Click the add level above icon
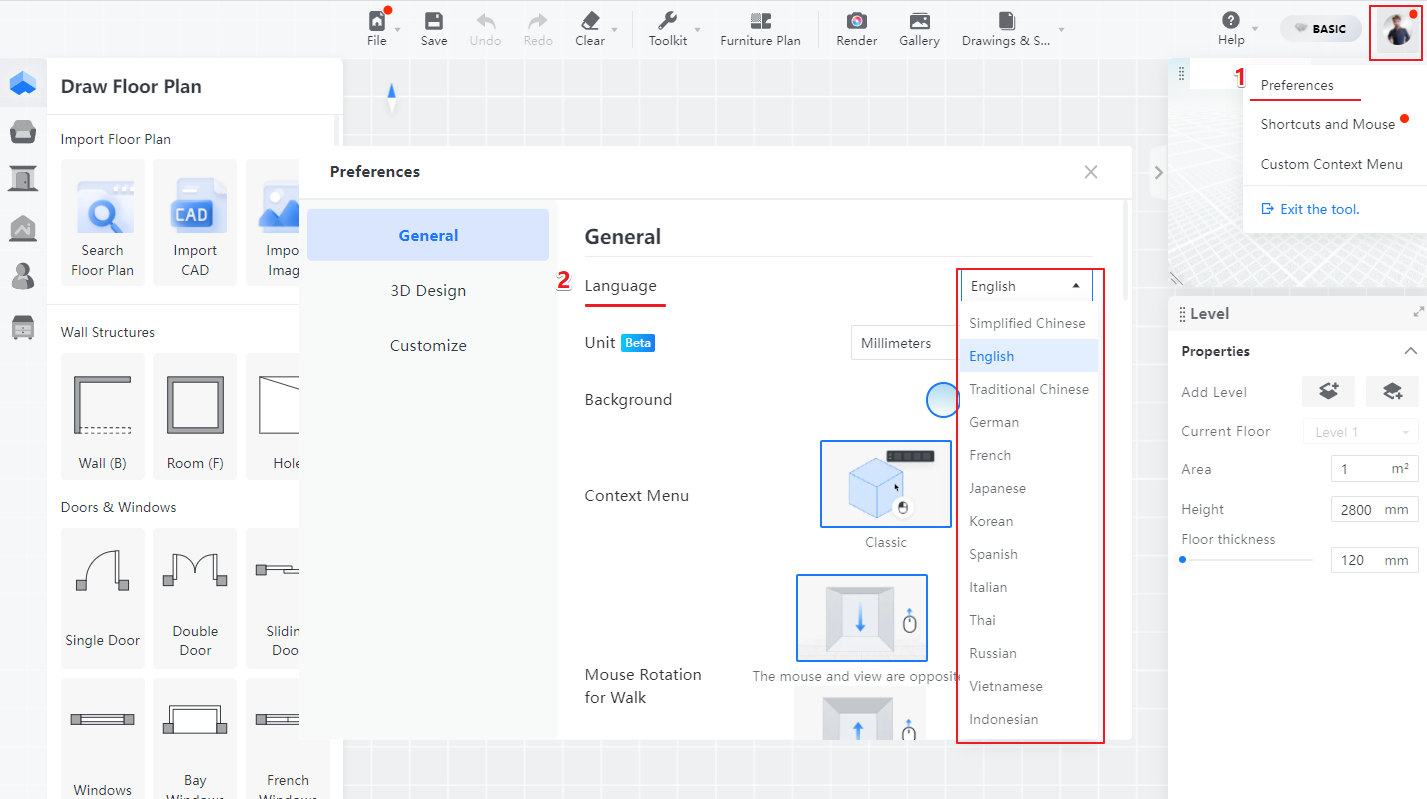Viewport: 1427px width, 799px height. [x=1328, y=392]
